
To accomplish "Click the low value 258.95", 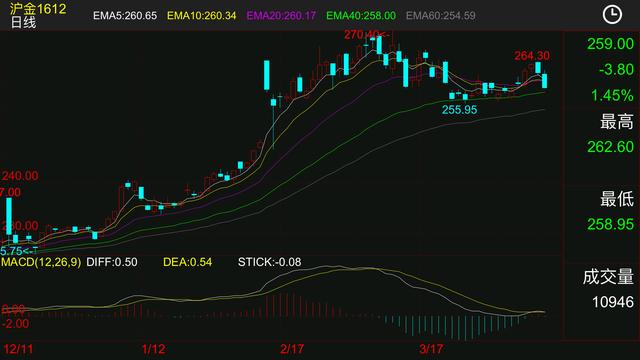I will pos(610,224).
